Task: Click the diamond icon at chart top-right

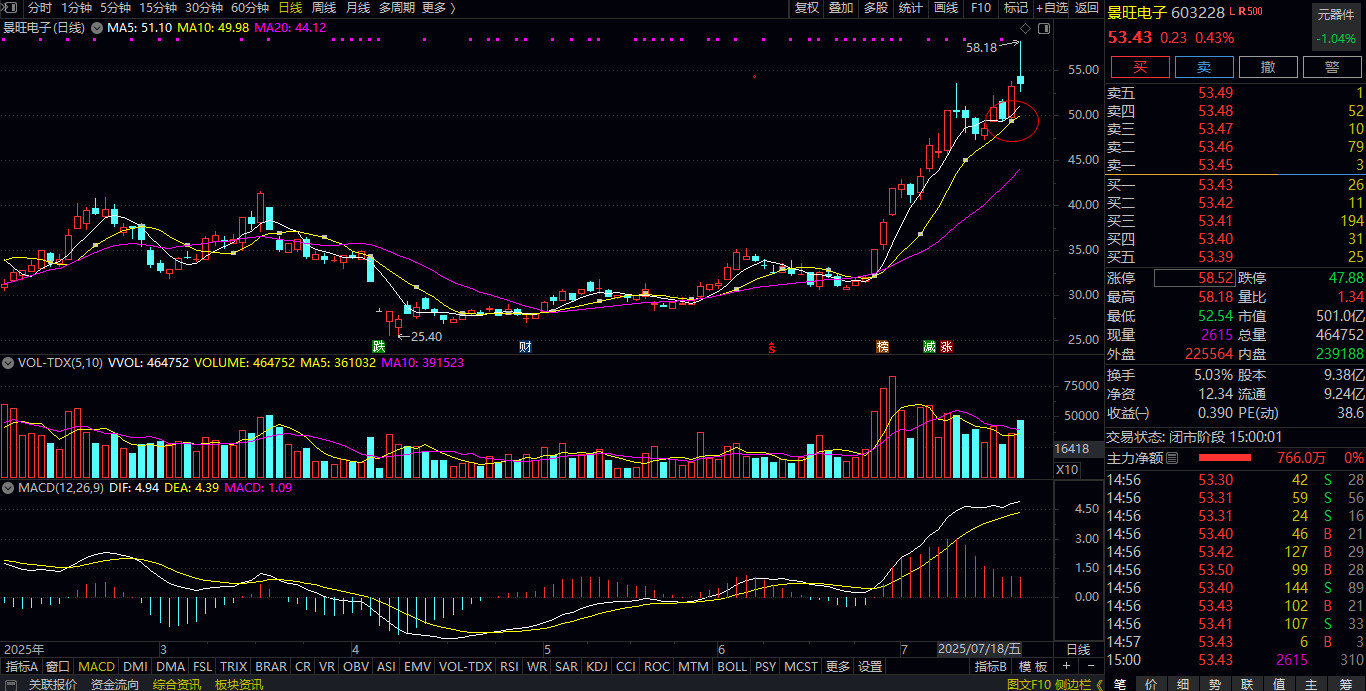Action: pyautogui.click(x=1044, y=29)
